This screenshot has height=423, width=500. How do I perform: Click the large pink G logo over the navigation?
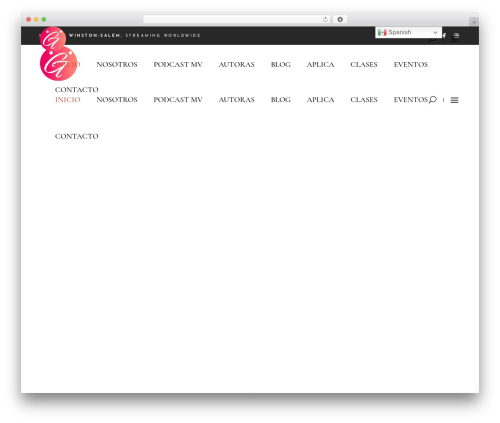pyautogui.click(x=58, y=63)
